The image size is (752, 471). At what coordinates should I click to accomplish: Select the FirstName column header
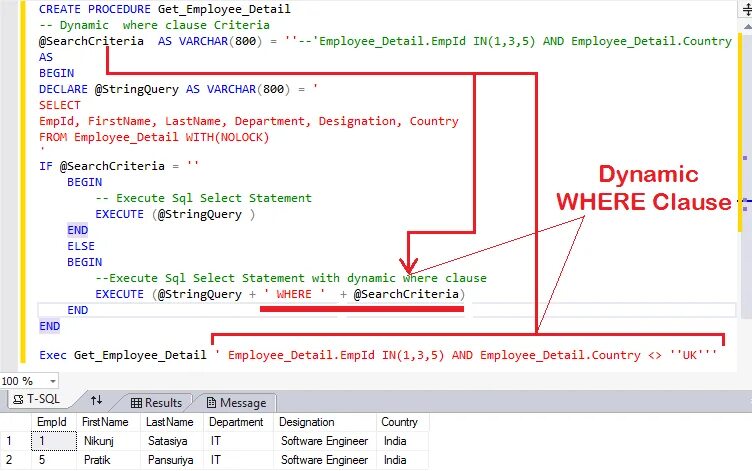[108, 422]
